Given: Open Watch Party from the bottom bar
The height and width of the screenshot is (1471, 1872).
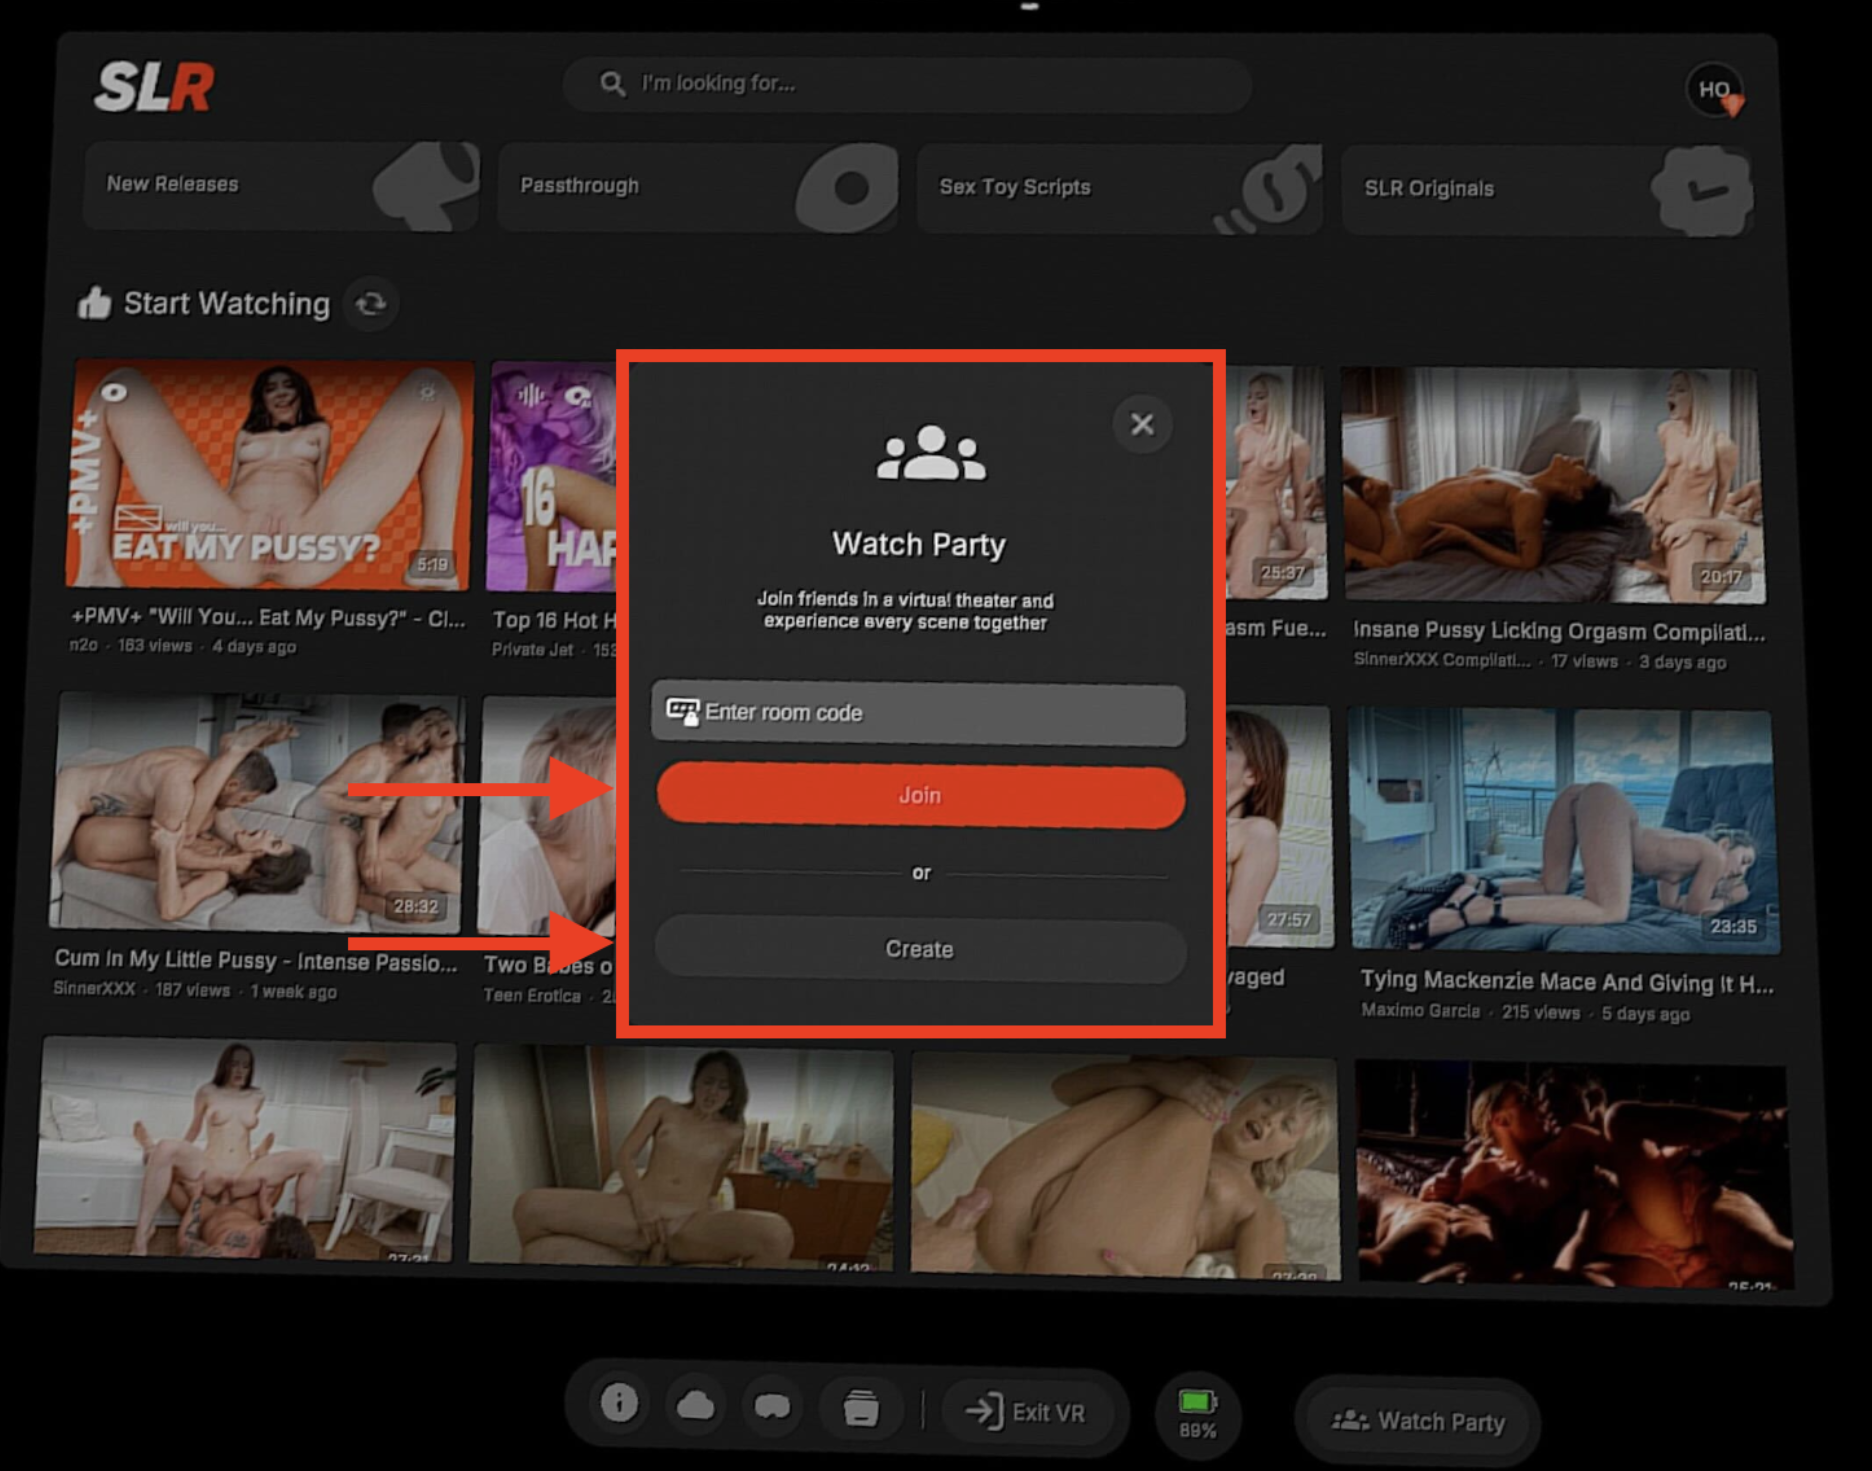Looking at the screenshot, I should (x=1417, y=1421).
